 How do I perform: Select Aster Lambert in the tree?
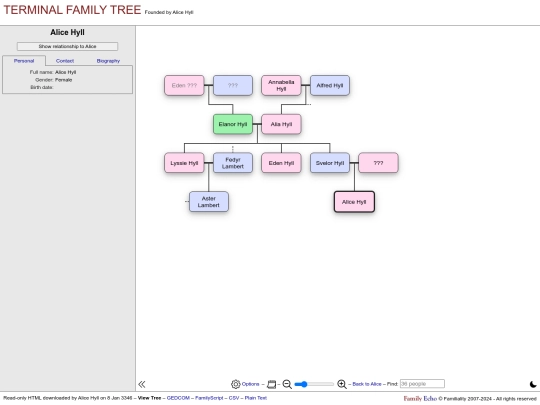pyautogui.click(x=209, y=202)
